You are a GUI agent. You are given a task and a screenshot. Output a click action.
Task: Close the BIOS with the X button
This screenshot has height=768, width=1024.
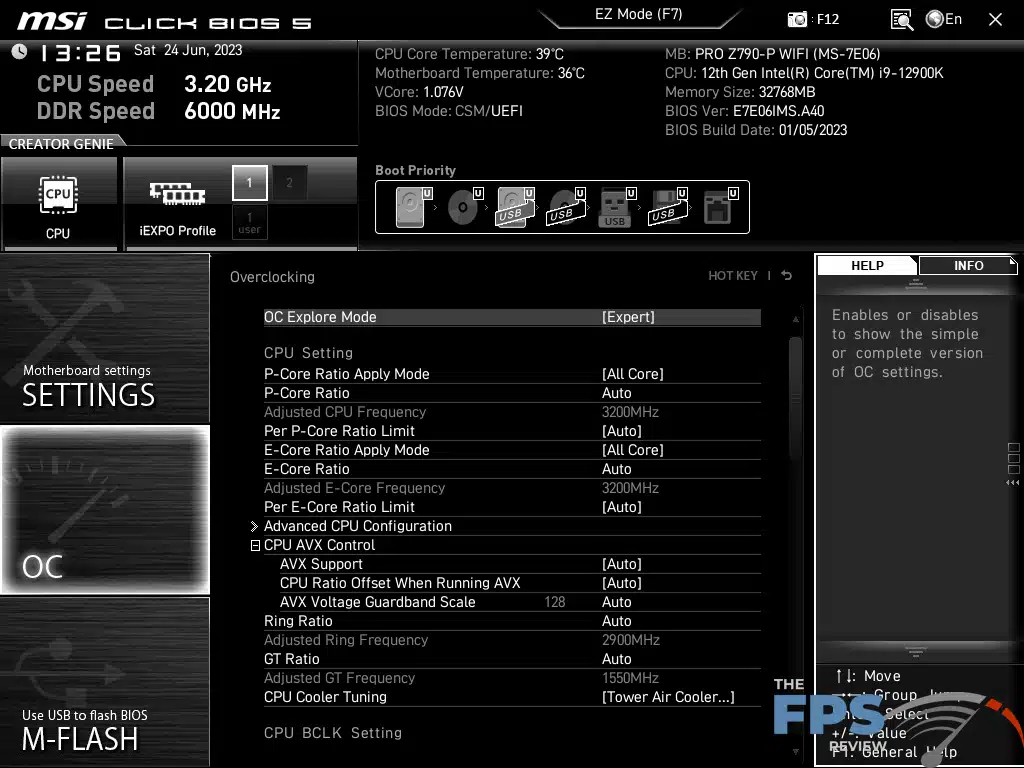tap(995, 20)
